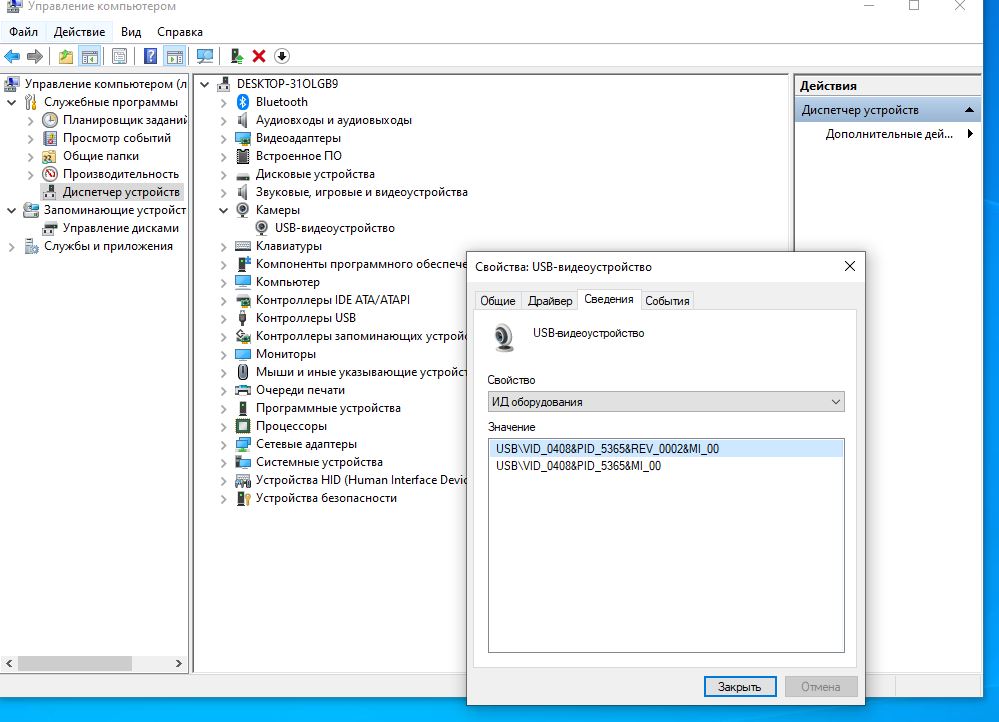The height and width of the screenshot is (722, 999).
Task: Open the ИД оборудования property dropdown
Action: (836, 401)
